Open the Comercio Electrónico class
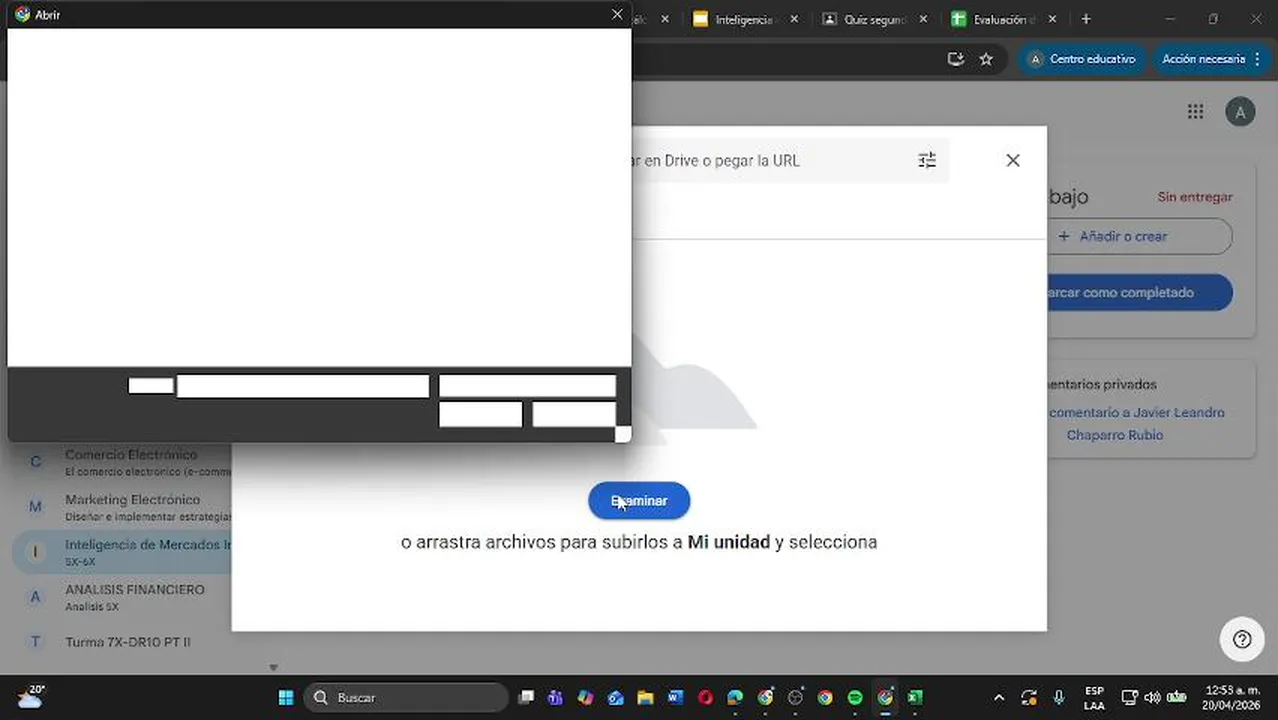The height and width of the screenshot is (720, 1278). coord(130,461)
